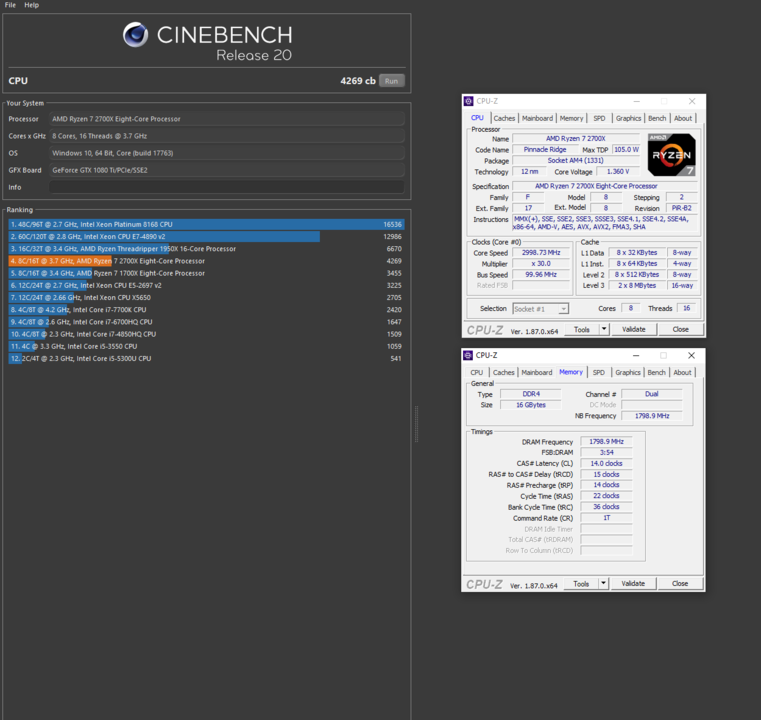The width and height of the screenshot is (761, 720).
Task: Select SPD tab in lower CPU-Z window
Action: (599, 373)
